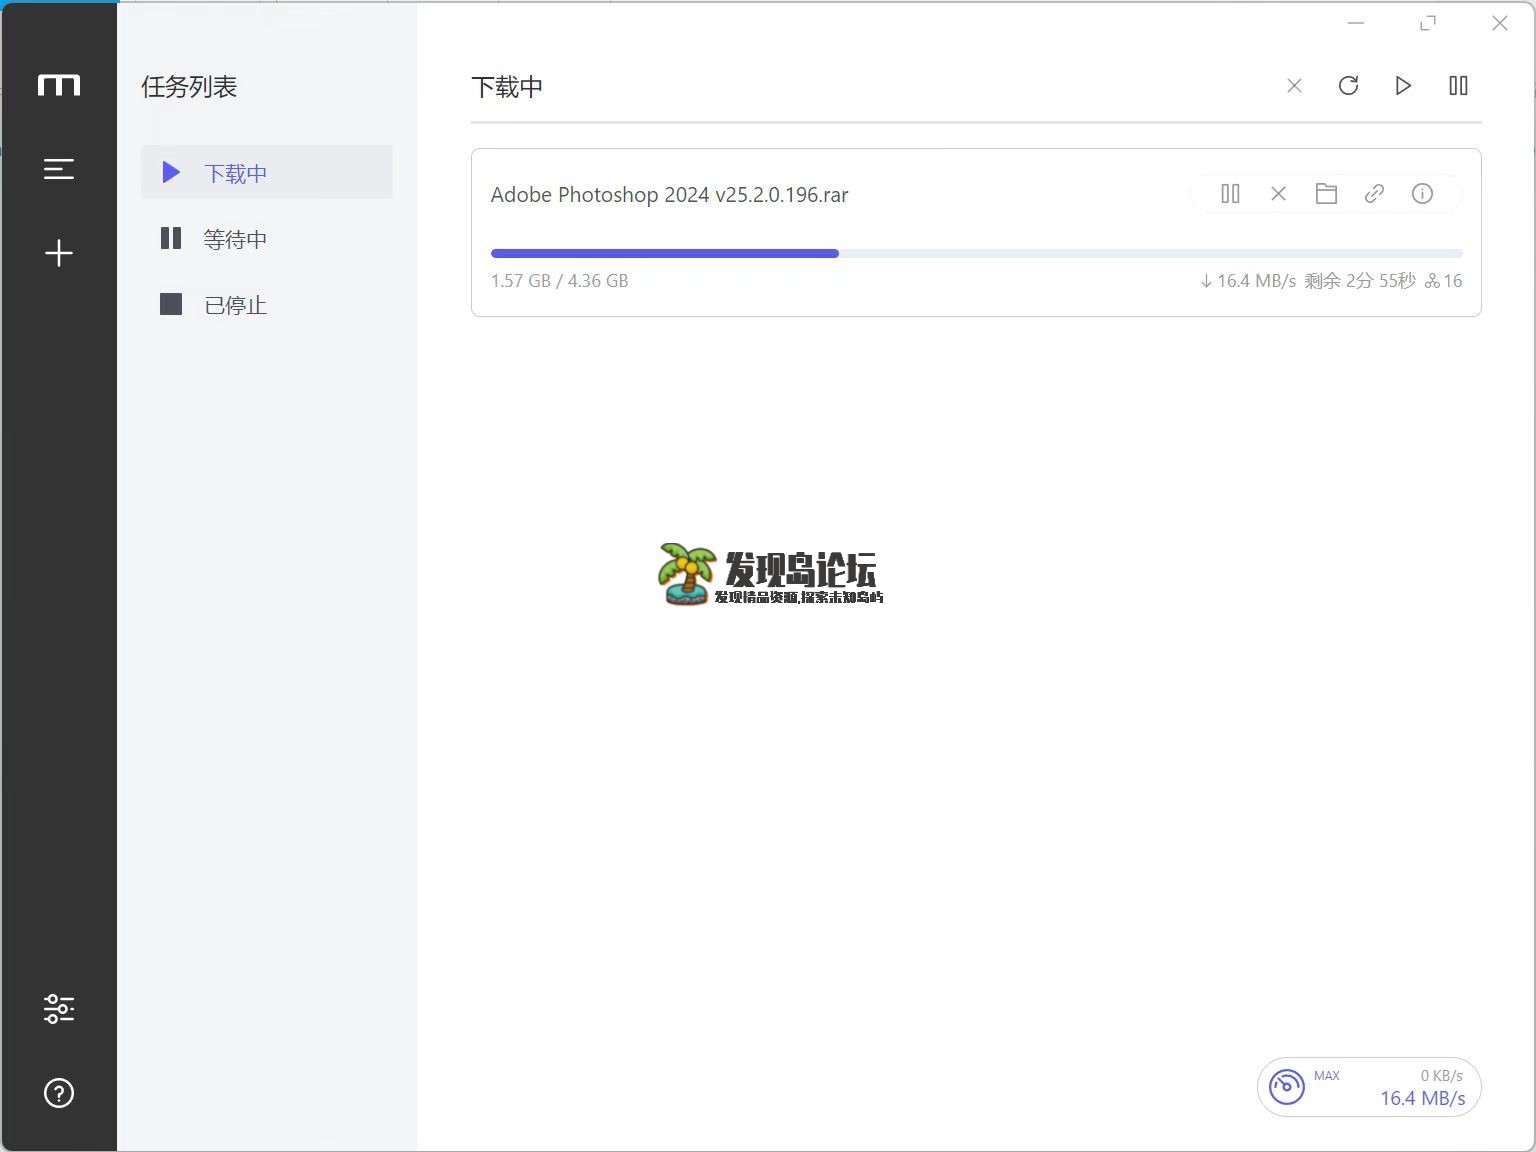Screen dimensions: 1536x1152
Task: Remove the Adobe Photoshop download task
Action: tap(1278, 194)
